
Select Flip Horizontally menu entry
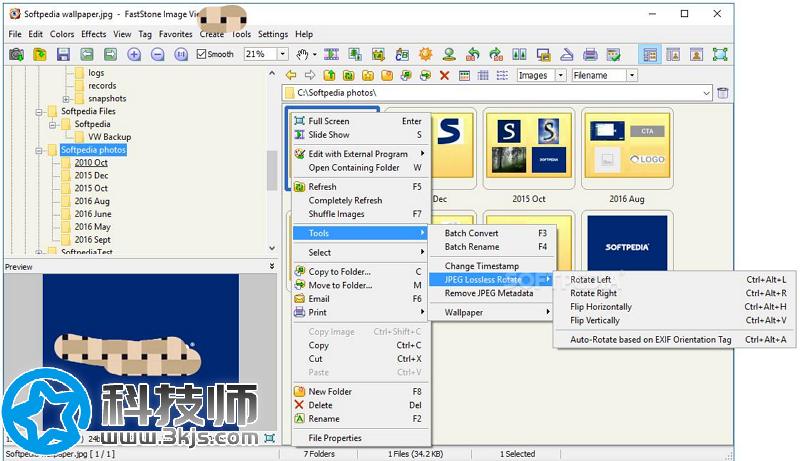click(x=675, y=307)
